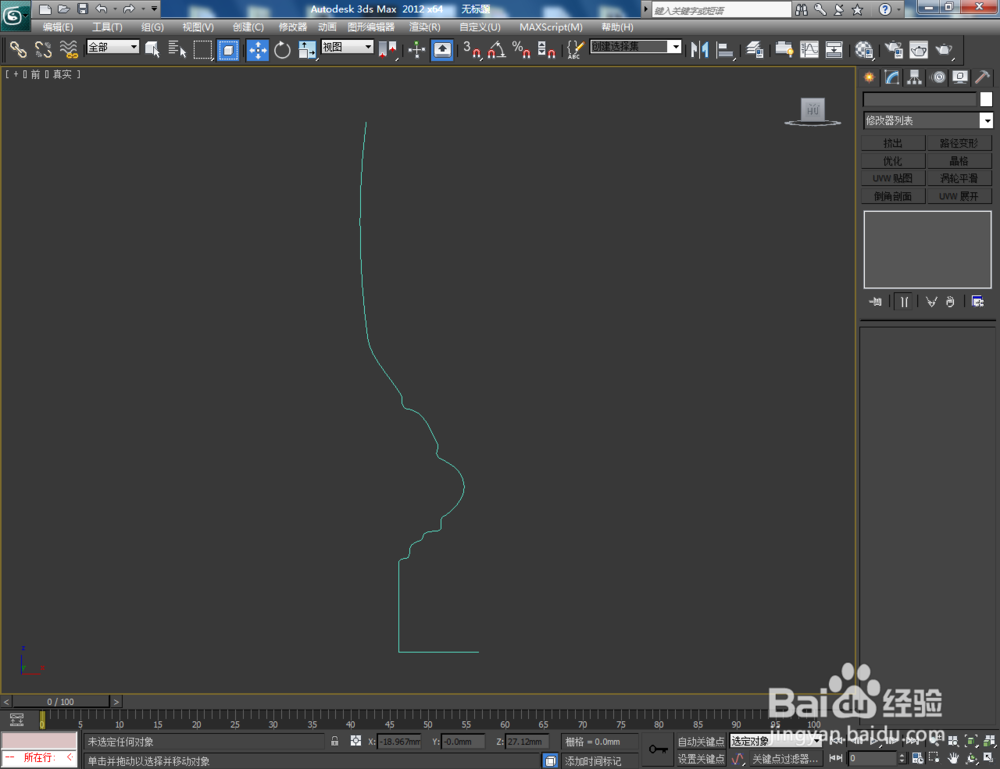The image size is (1000, 769).
Task: Toggle Keyboard Shortcut Override button
Action: (x=442, y=50)
